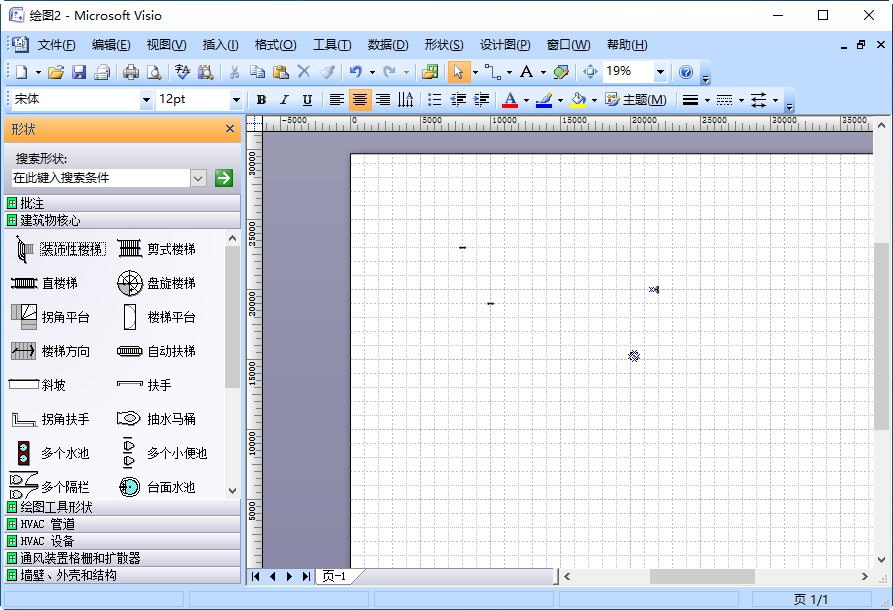Open the font size dropdown
This screenshot has width=893, height=610.
coord(236,100)
